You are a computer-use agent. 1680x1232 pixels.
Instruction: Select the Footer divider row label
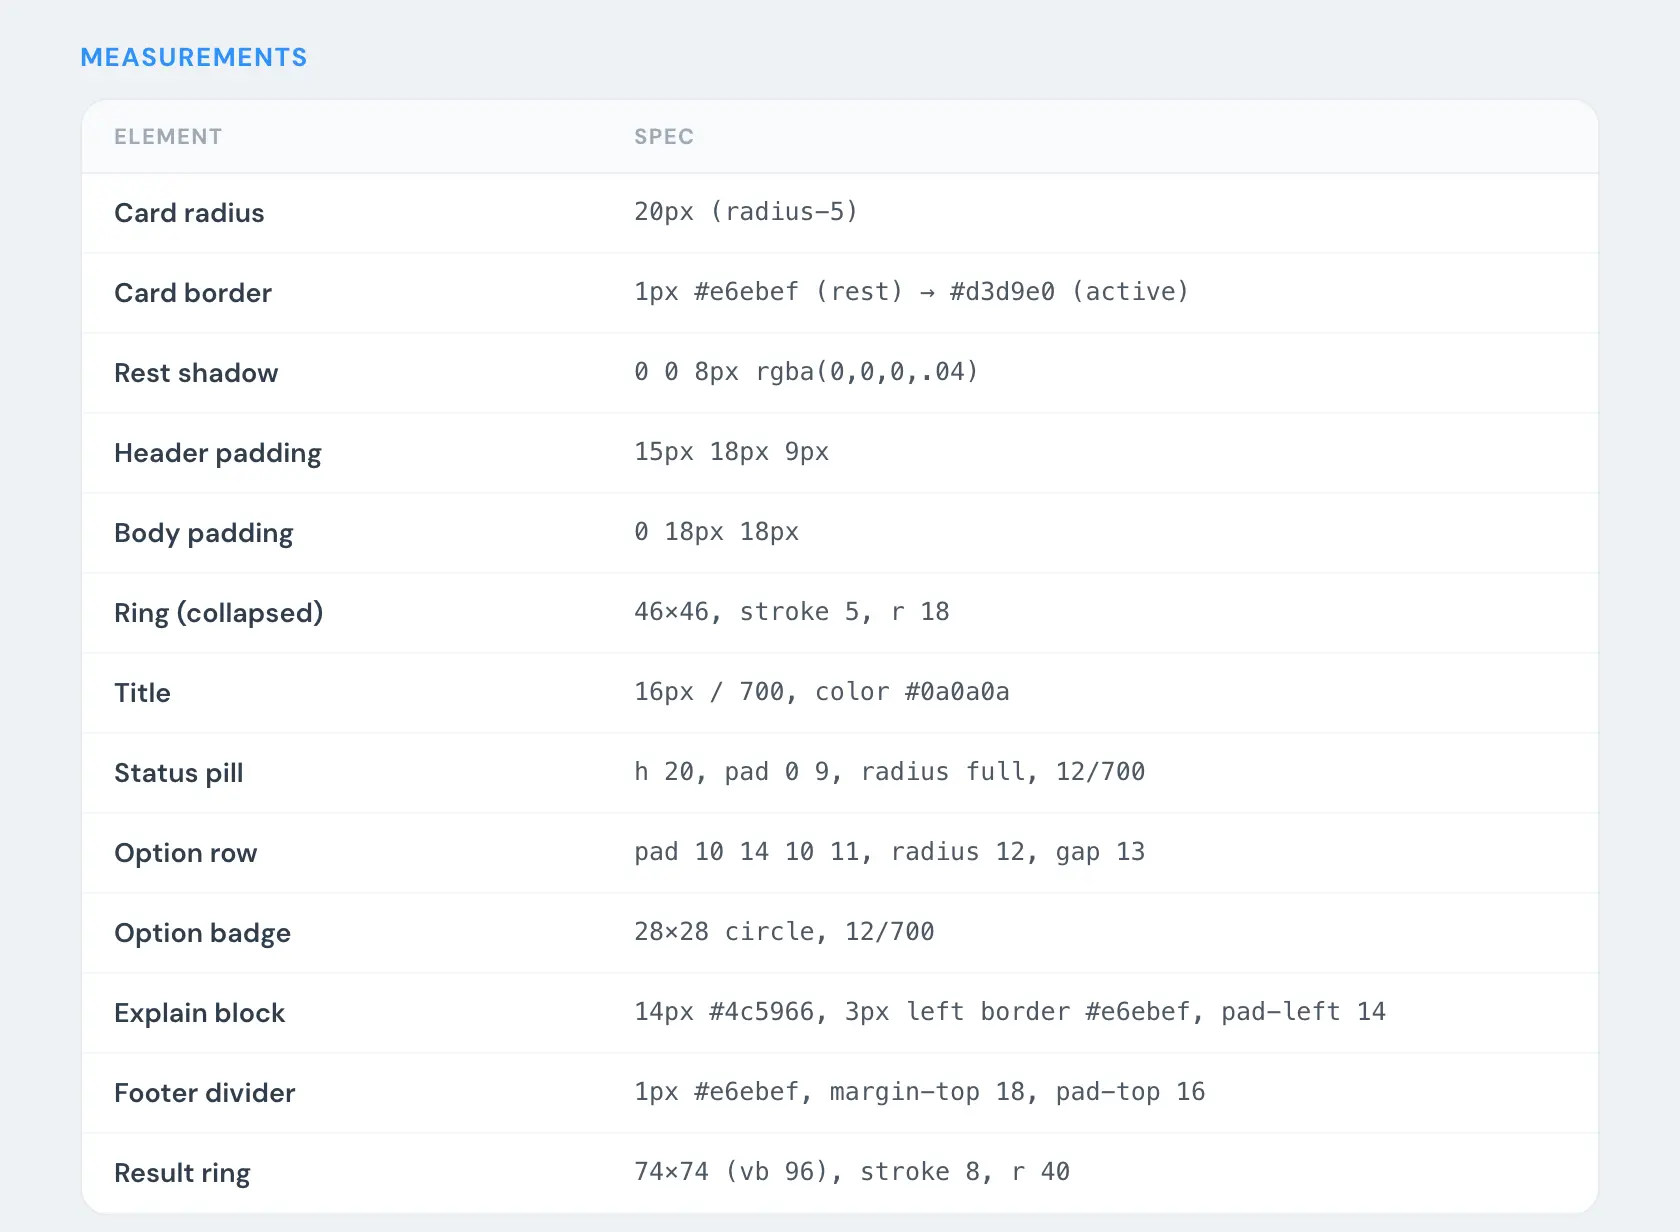pos(205,1093)
